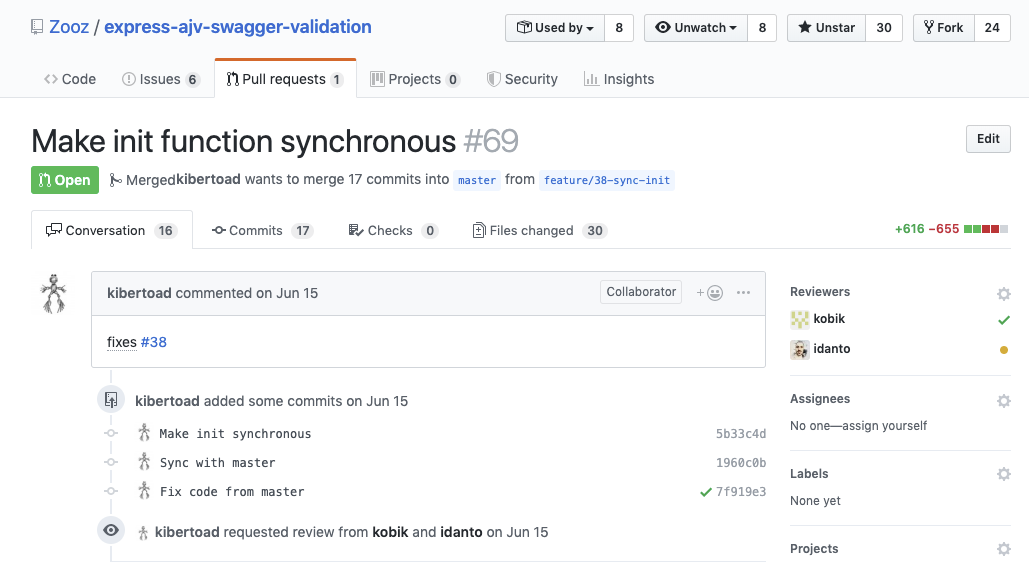Switch to the Conversation tab
This screenshot has height=562, width=1029.
pyautogui.click(x=112, y=230)
